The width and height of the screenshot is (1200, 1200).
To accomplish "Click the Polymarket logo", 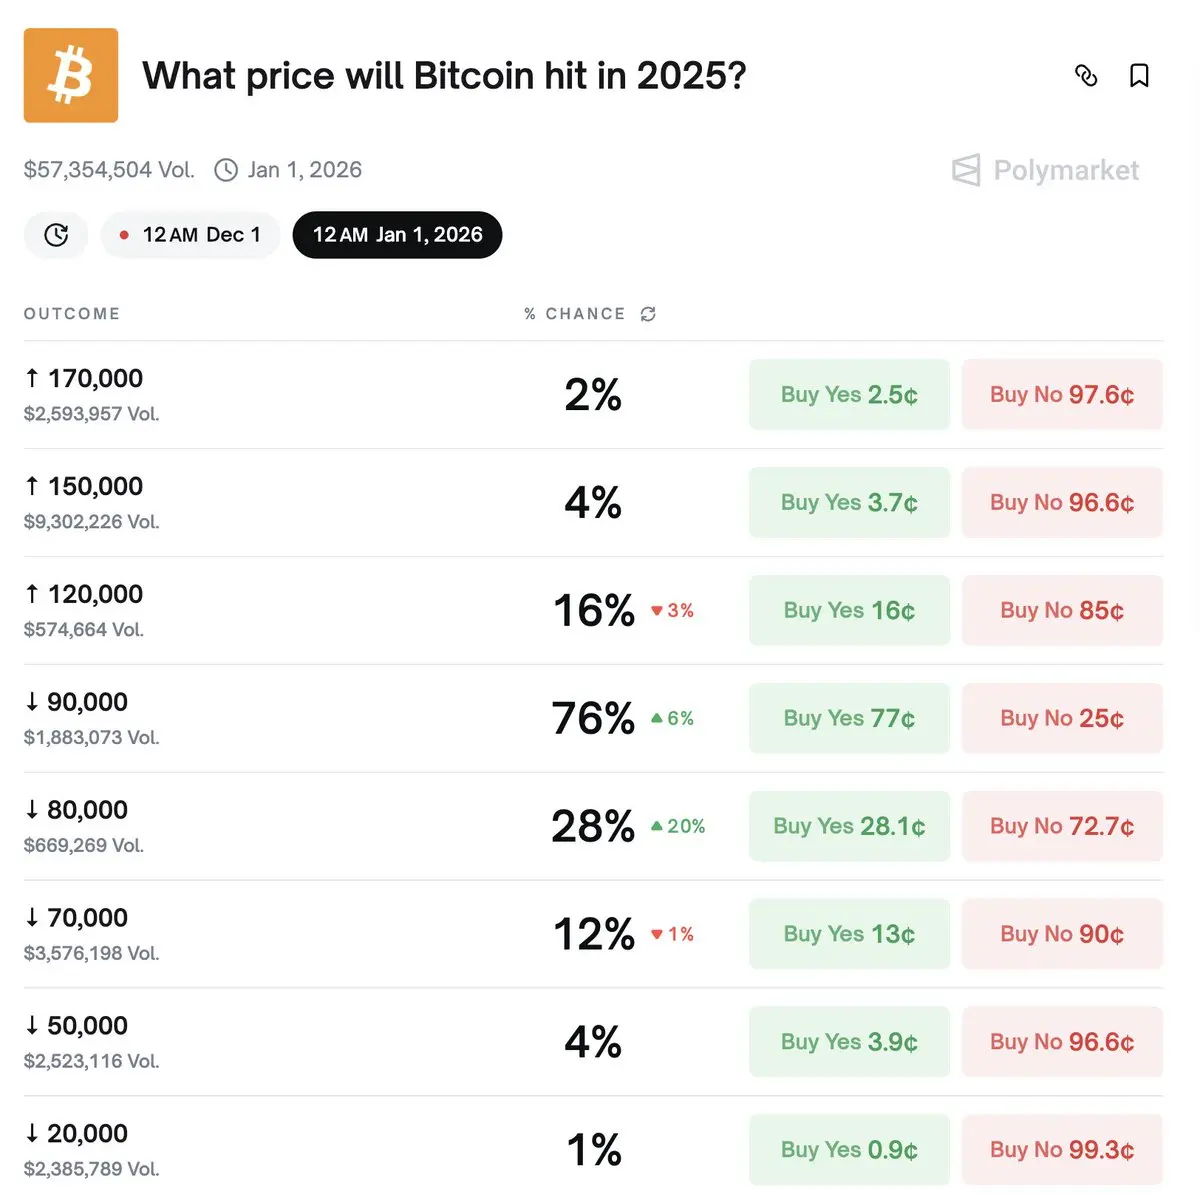I will (x=1046, y=170).
